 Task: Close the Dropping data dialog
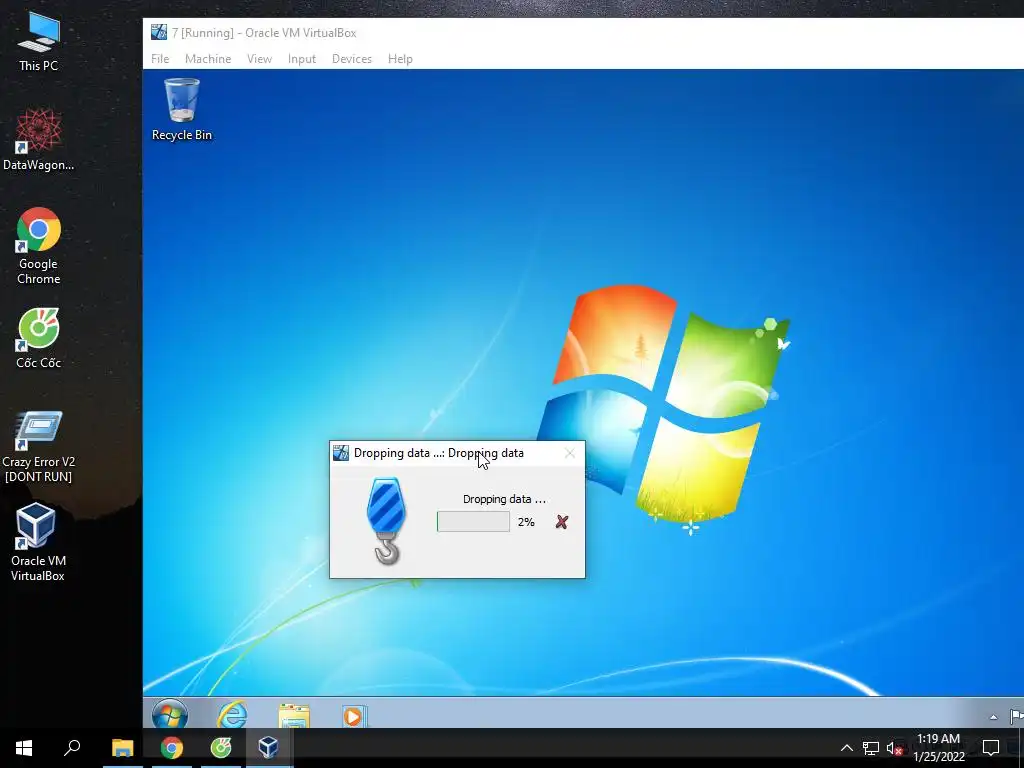pos(569,453)
